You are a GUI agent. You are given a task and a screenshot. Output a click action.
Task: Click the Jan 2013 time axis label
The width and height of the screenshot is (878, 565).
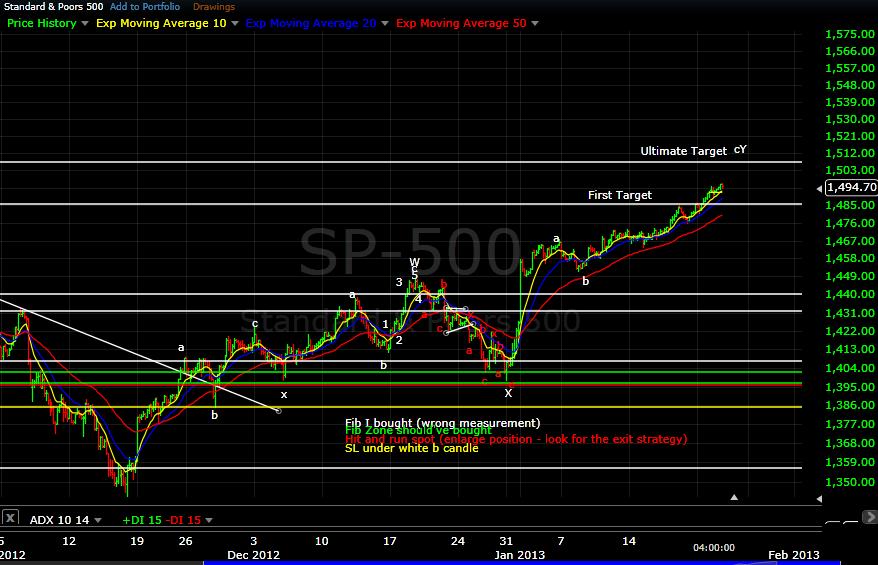pyautogui.click(x=519, y=554)
